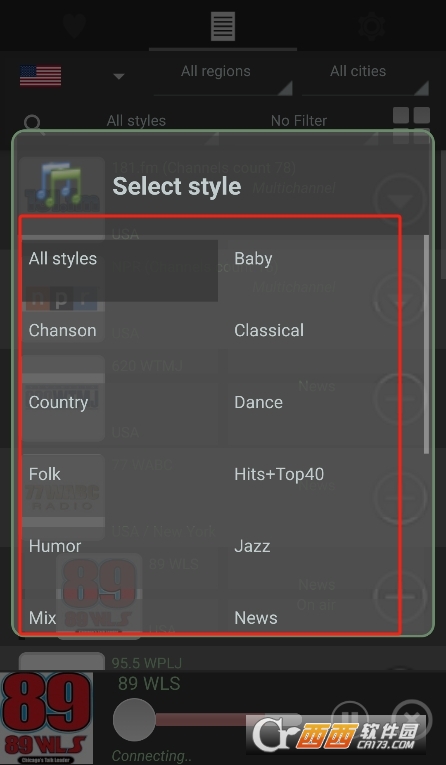Open the All regions dropdown
Viewport: 446px width, 765px height.
pyautogui.click(x=223, y=78)
